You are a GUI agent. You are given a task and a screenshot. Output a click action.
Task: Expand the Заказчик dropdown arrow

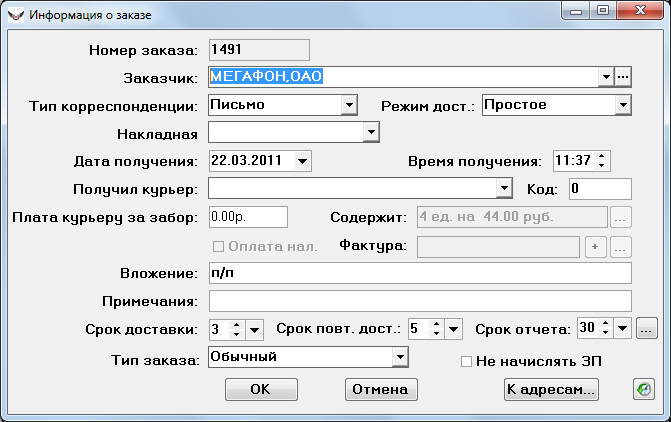[606, 77]
